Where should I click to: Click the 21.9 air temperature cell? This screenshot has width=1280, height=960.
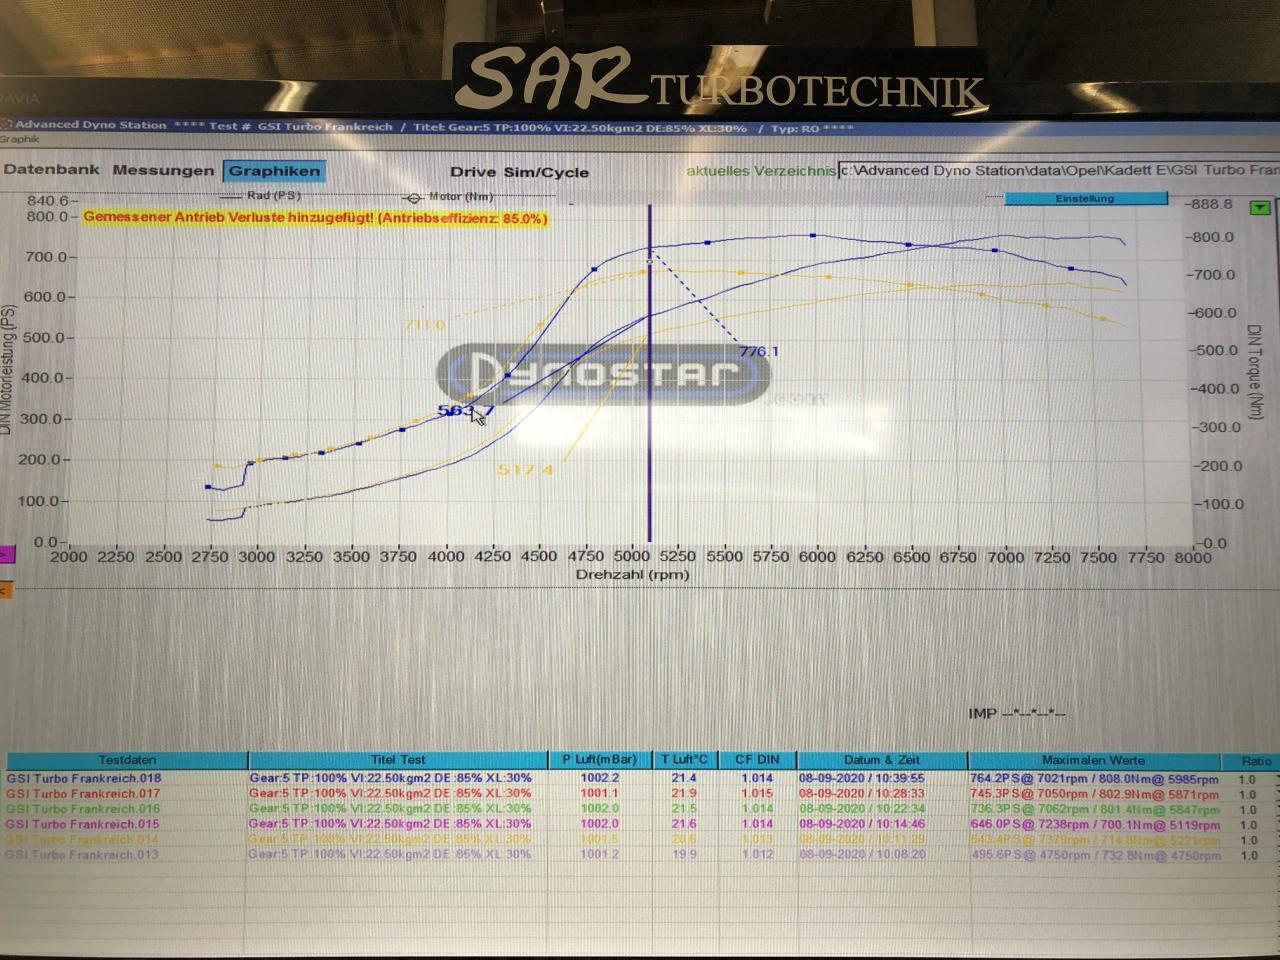pyautogui.click(x=684, y=793)
